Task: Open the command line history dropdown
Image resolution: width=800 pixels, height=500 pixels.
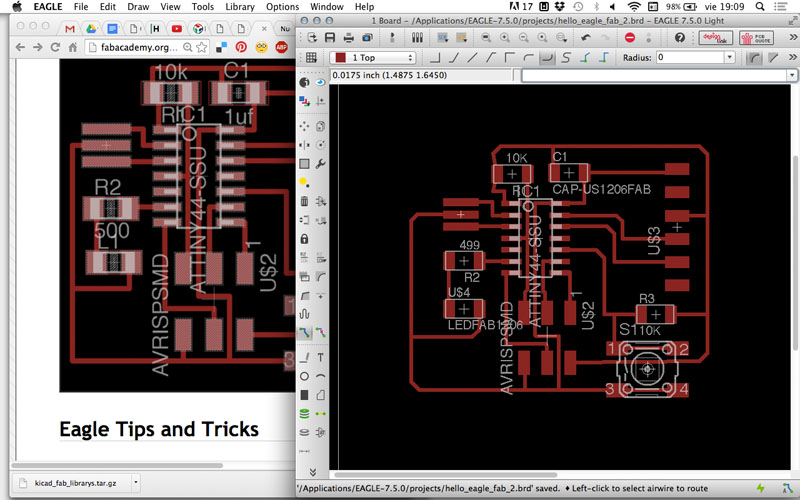Action: (x=791, y=75)
